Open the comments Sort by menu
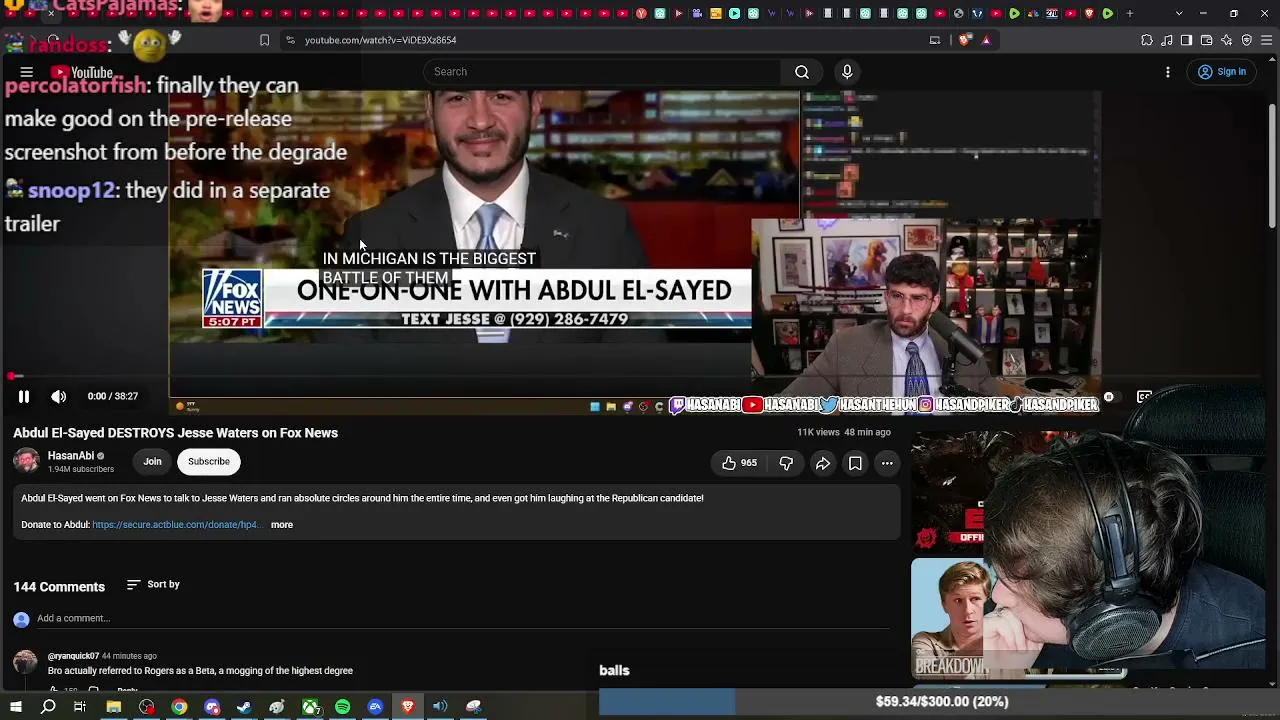 [x=153, y=584]
